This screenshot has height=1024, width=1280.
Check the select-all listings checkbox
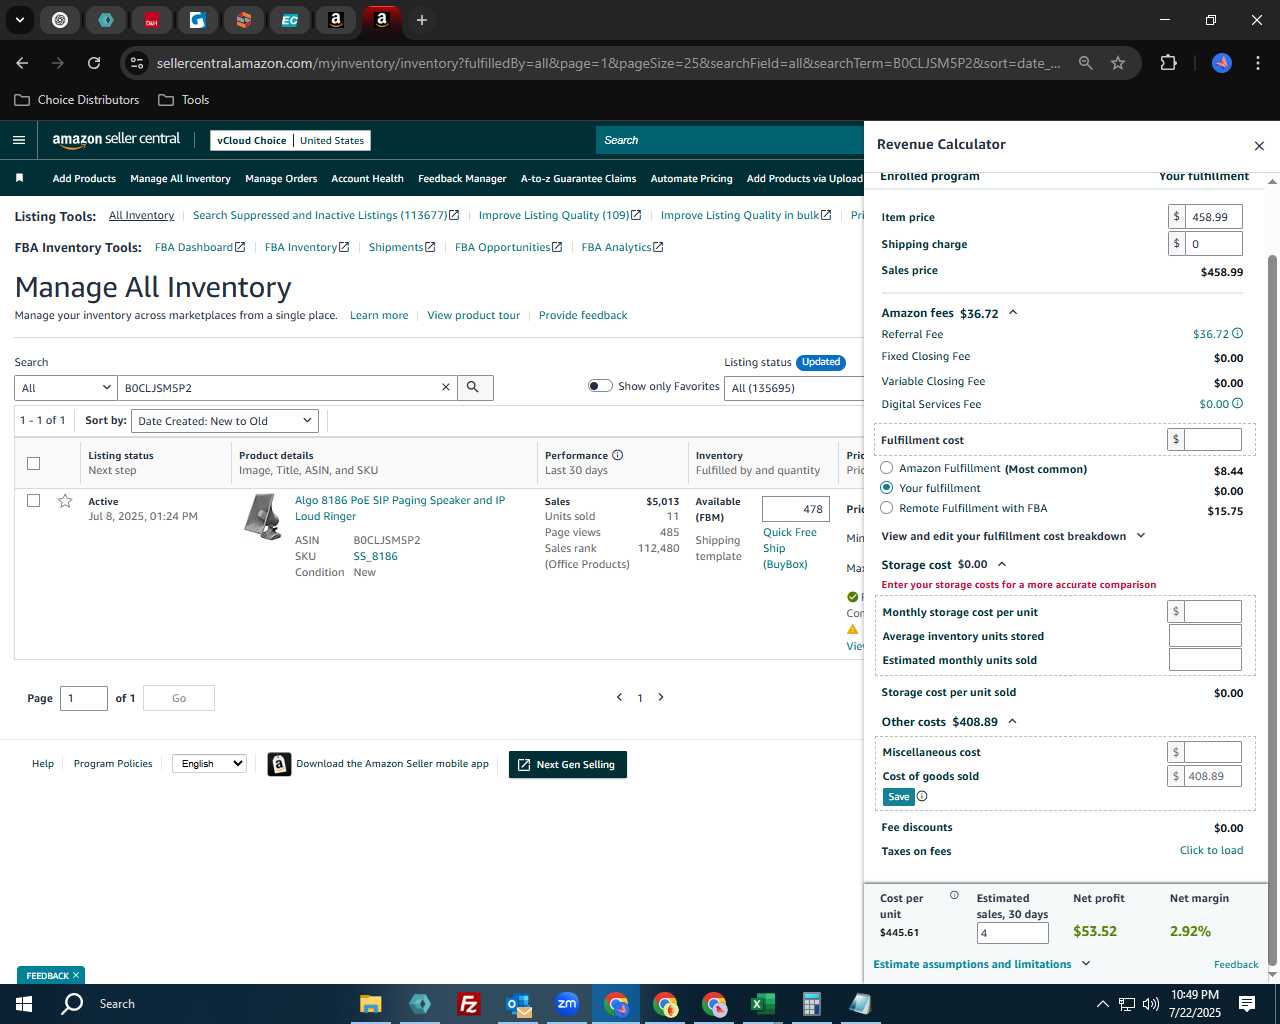pos(33,463)
